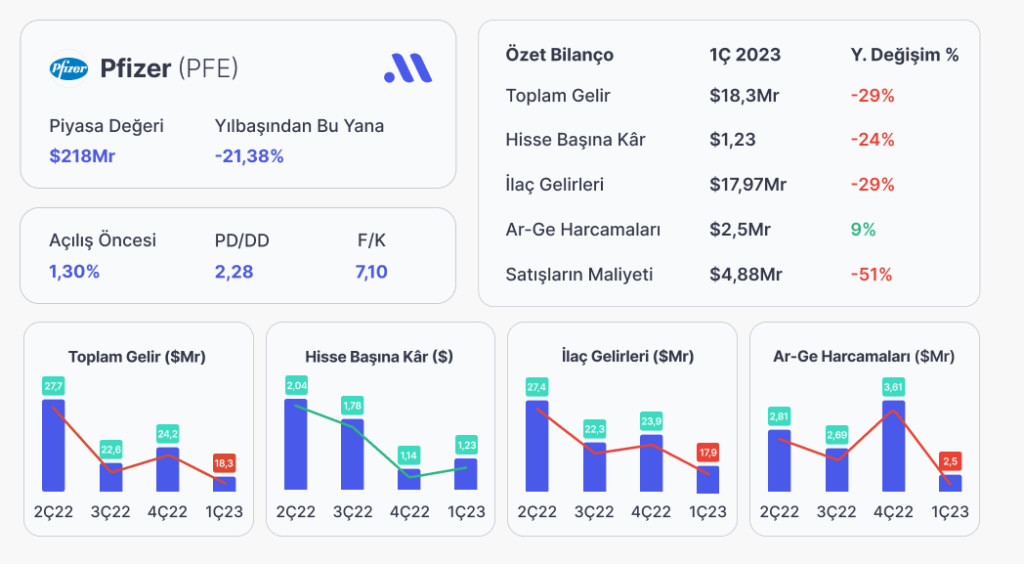Screen dimensions: 1024x564
Task: Click the 24,2 bar label in Toplam Gelir chart
Action: pos(167,434)
